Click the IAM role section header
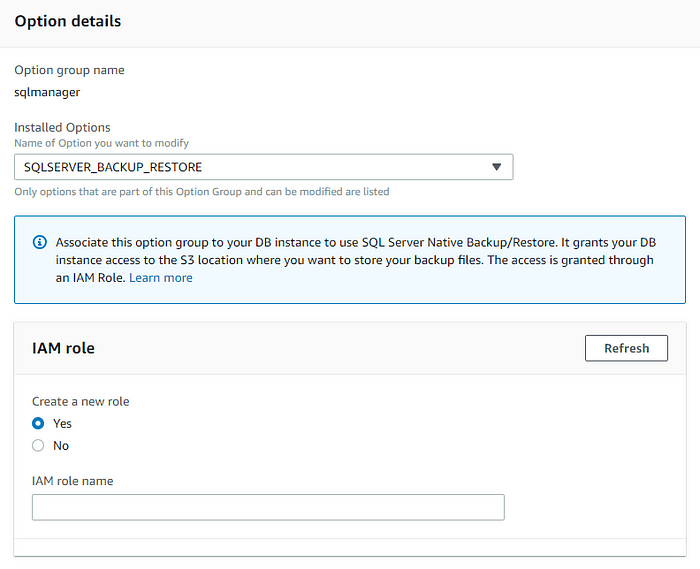The image size is (700, 569). (x=63, y=348)
